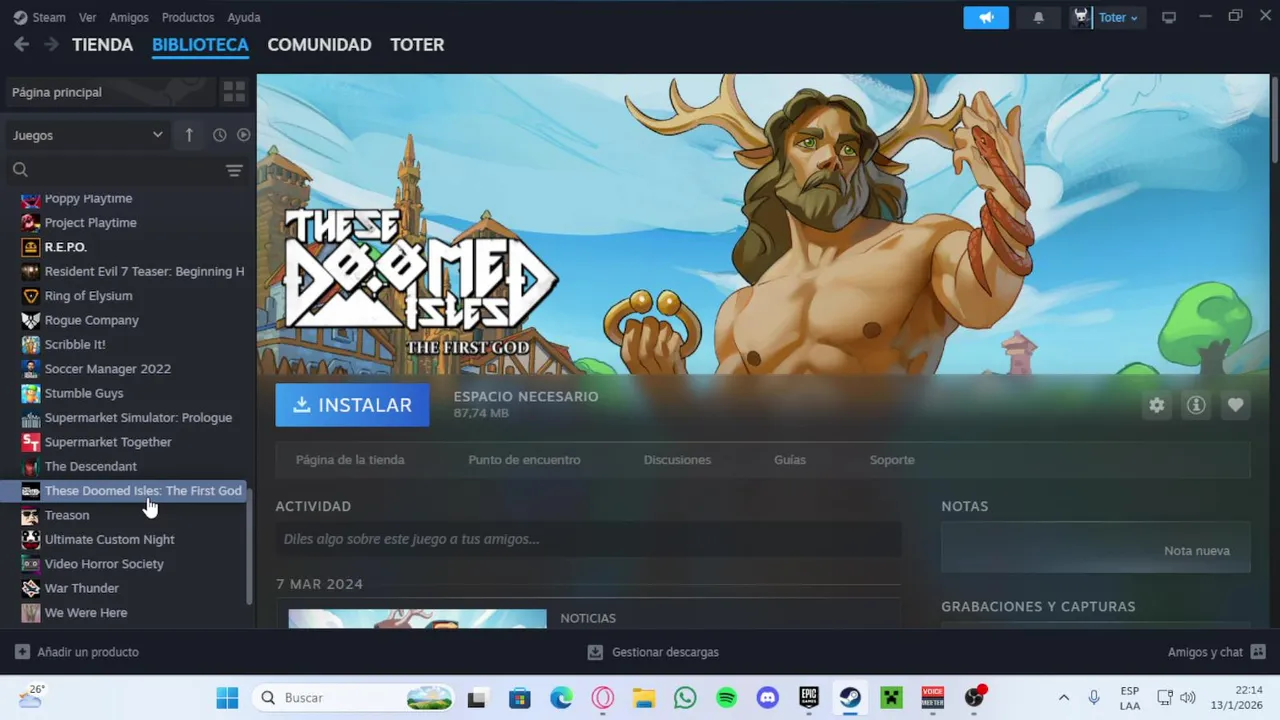The width and height of the screenshot is (1280, 720).
Task: Go back with the left arrow
Action: pyautogui.click(x=21, y=44)
